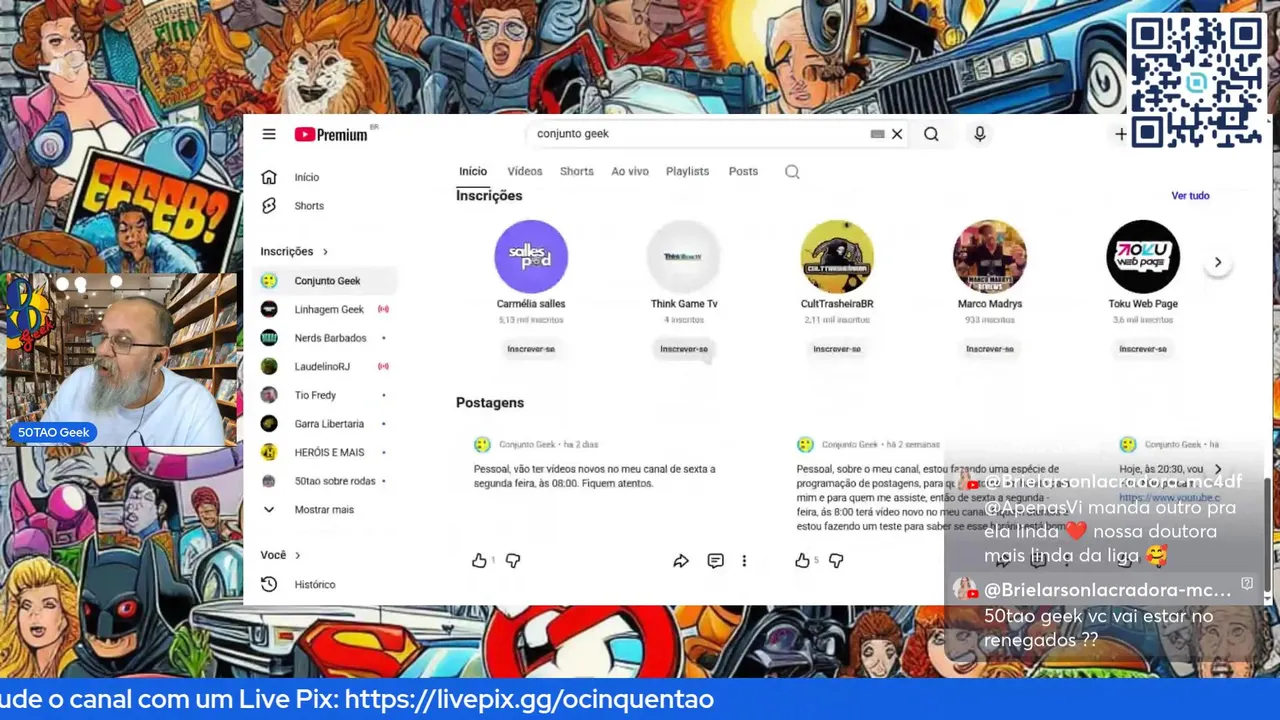1280x720 pixels.
Task: Open Nerds Barbados channel in sidebar
Action: coord(325,338)
